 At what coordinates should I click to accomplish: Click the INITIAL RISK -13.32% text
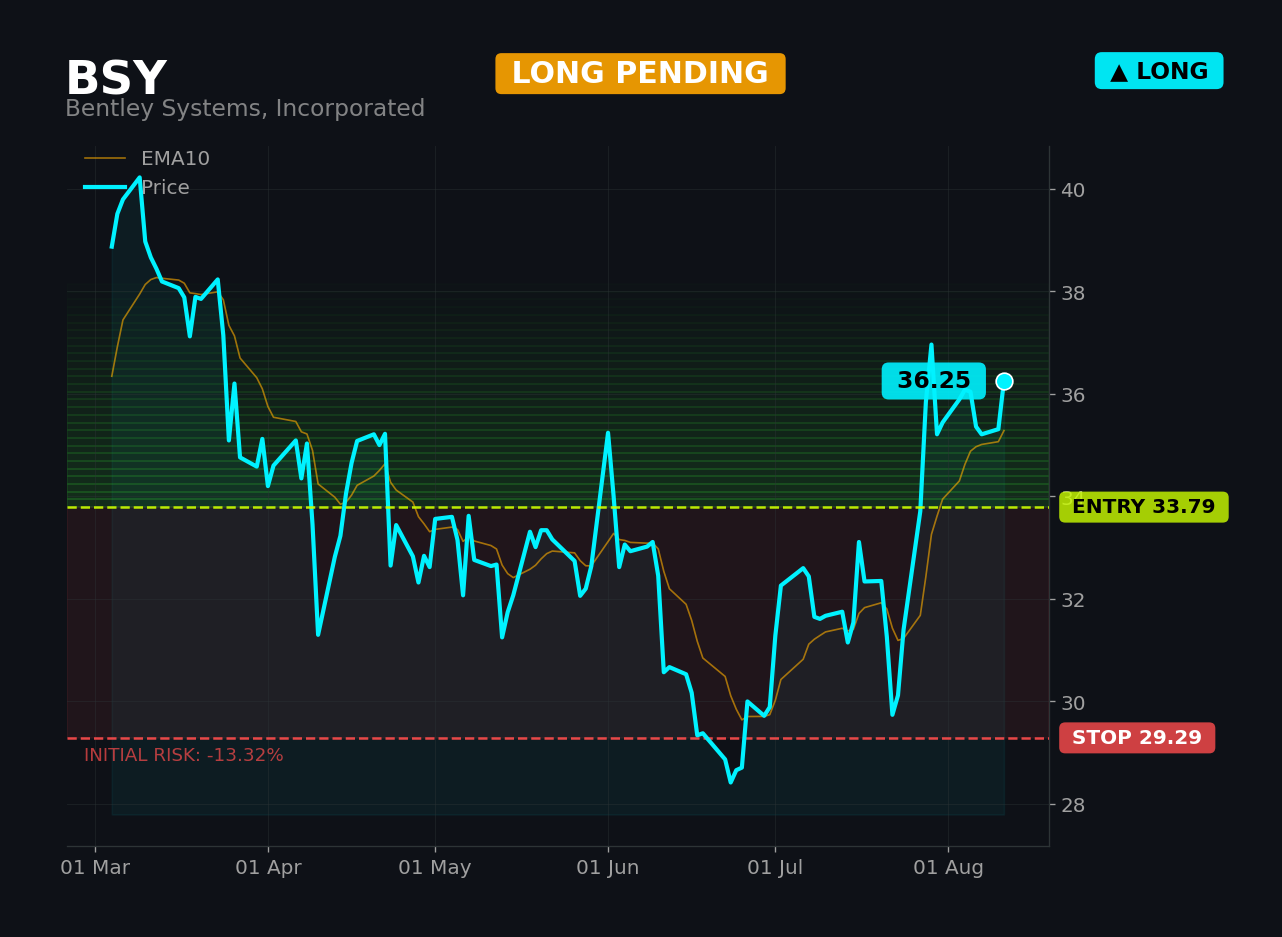coord(184,756)
